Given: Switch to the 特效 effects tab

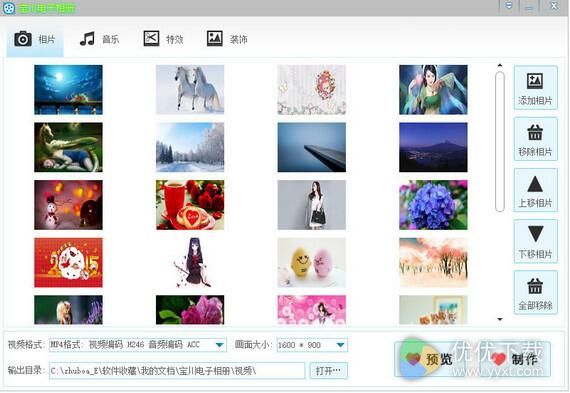Looking at the screenshot, I should pos(164,39).
